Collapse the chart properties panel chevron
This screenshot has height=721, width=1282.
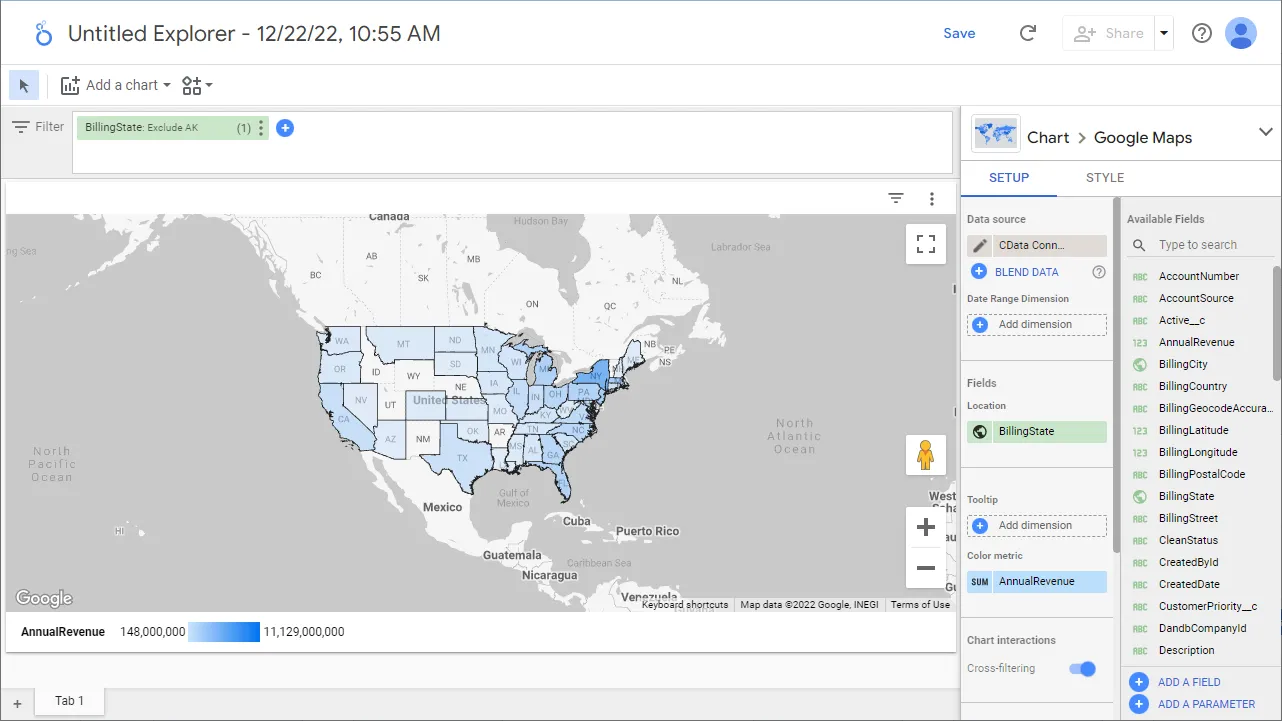(1266, 131)
